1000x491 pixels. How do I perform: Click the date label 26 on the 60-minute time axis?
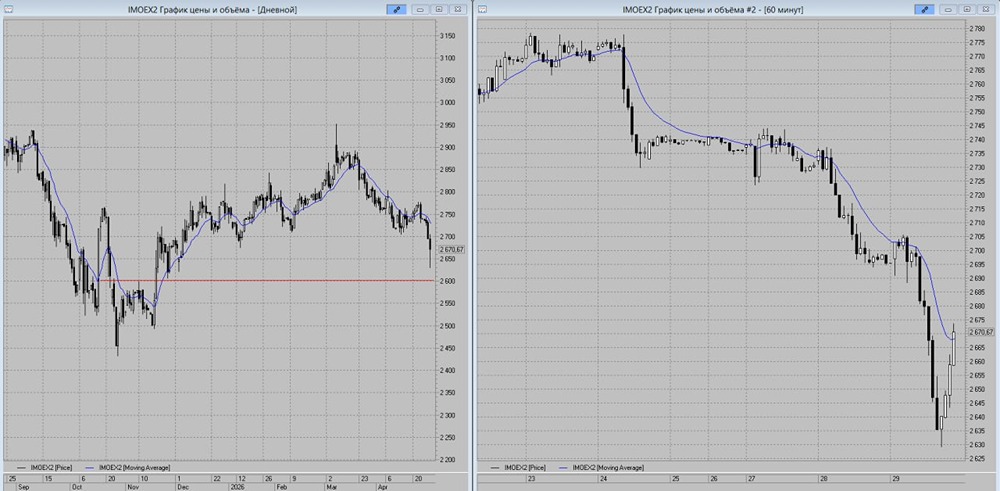[714, 478]
